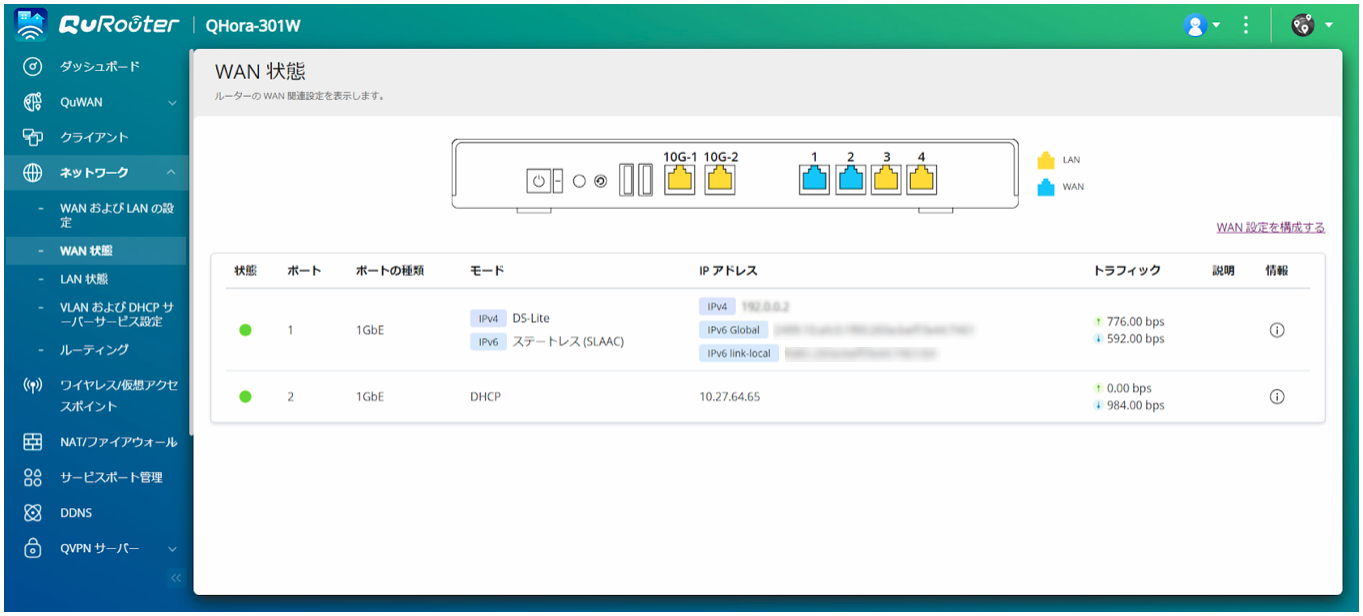Open the user account dropdown
1363x616 pixels.
(x=1201, y=26)
